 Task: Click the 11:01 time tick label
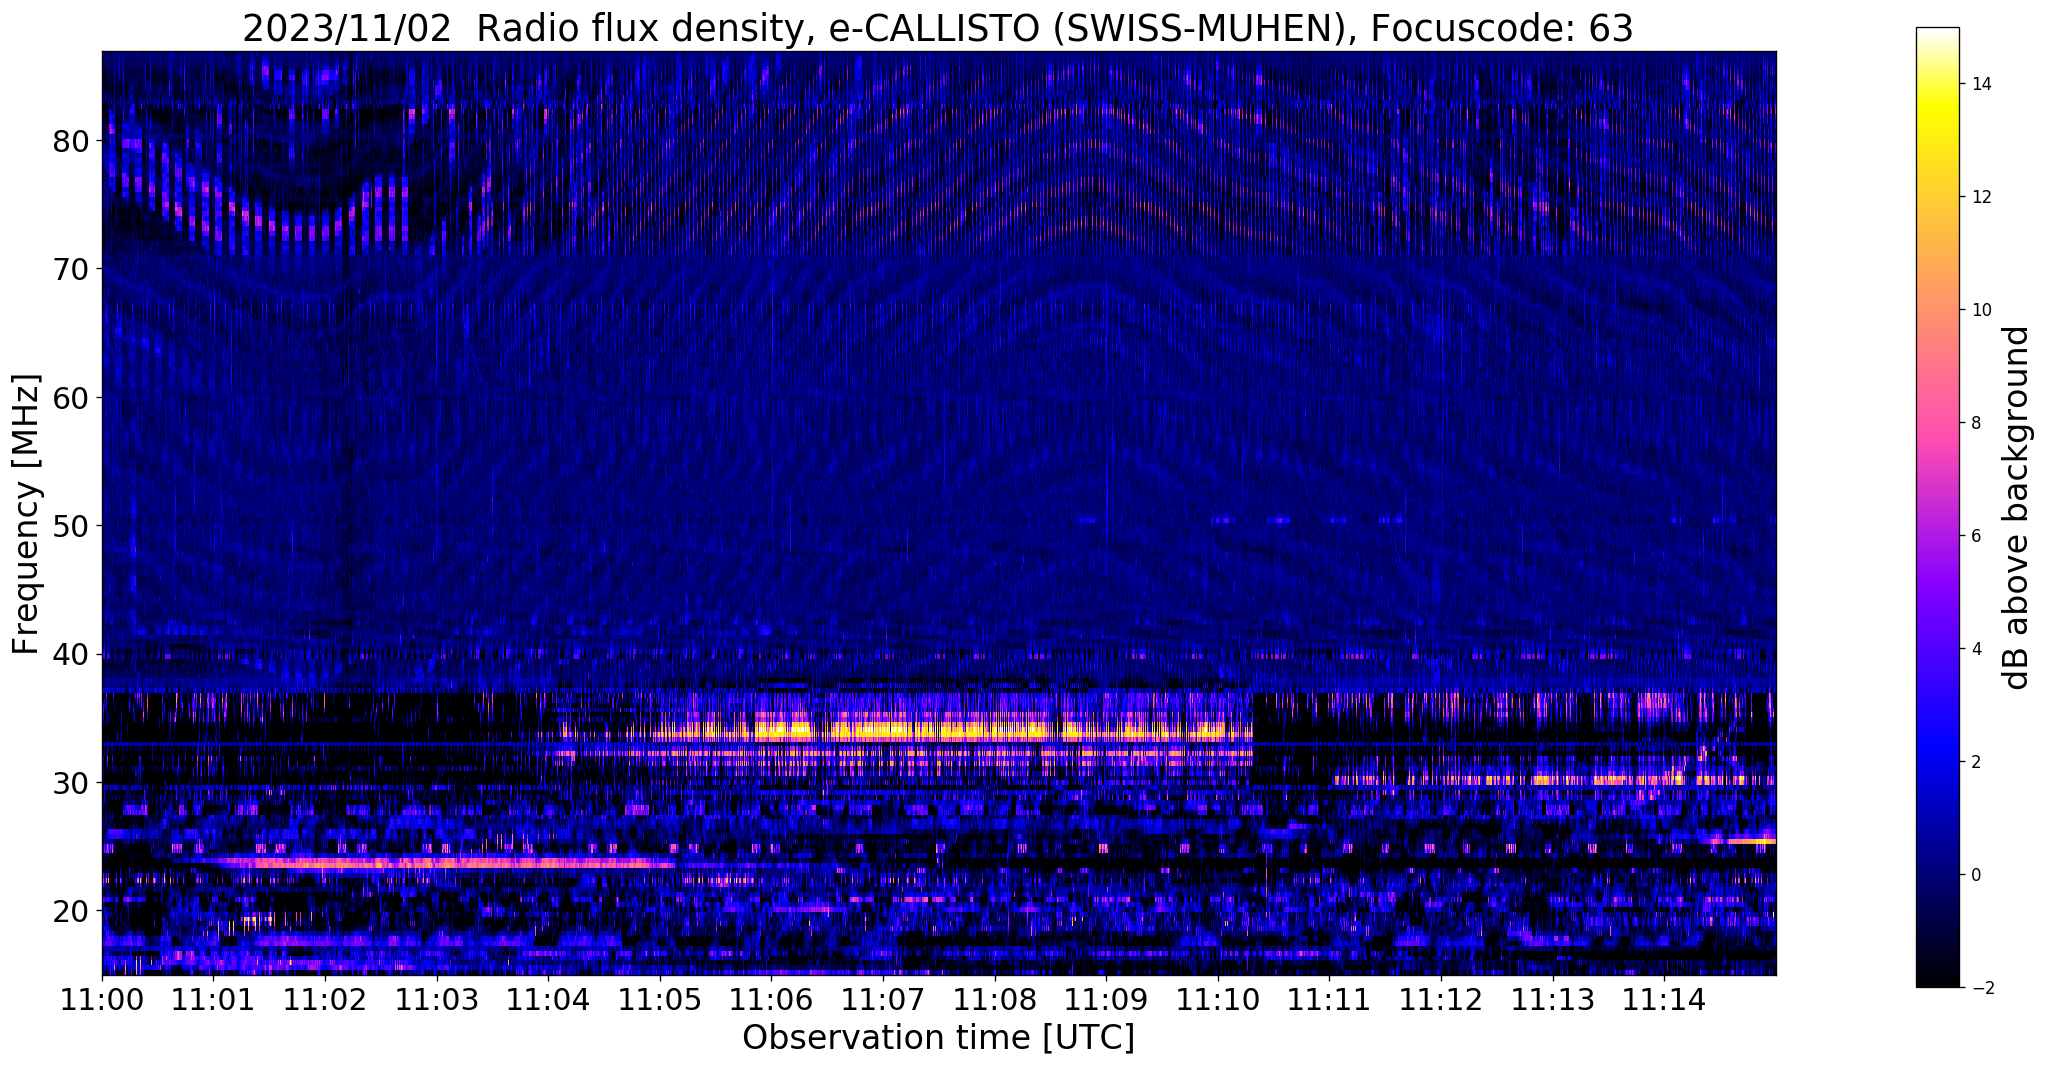(x=213, y=999)
